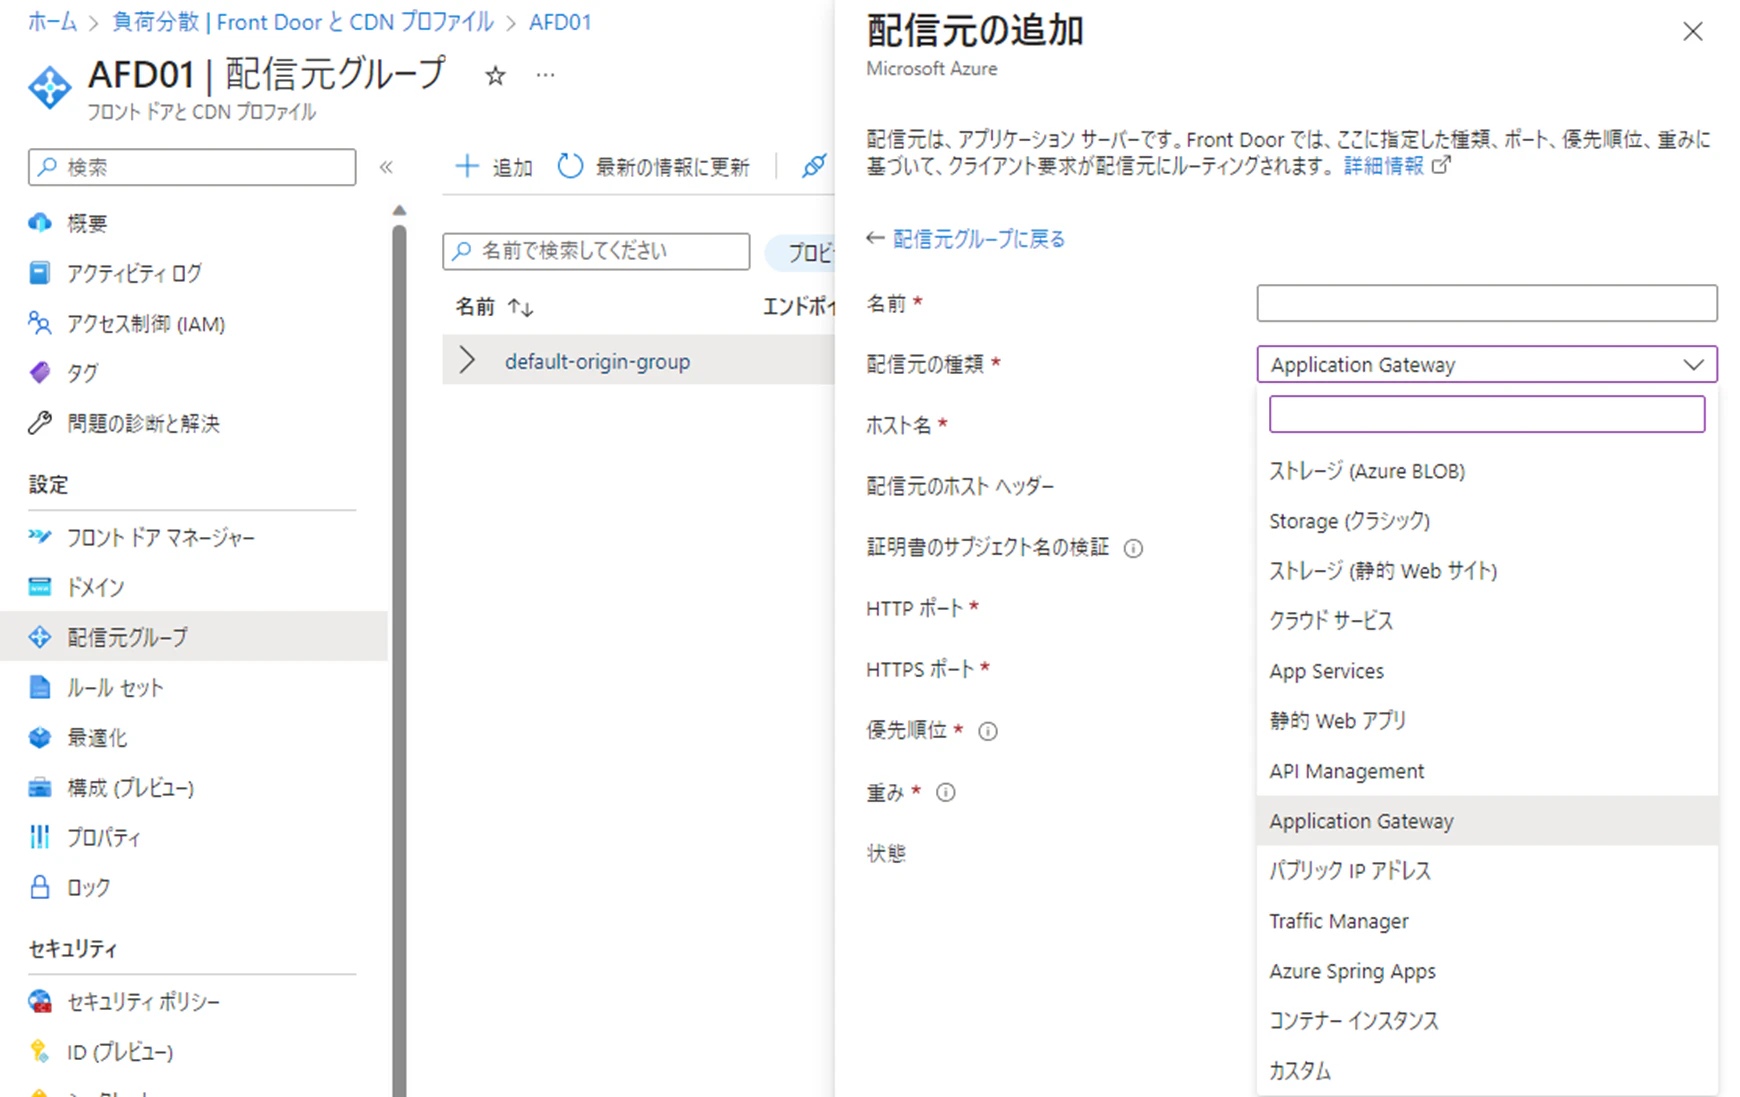Click the プロパティ bars icon

[40, 837]
